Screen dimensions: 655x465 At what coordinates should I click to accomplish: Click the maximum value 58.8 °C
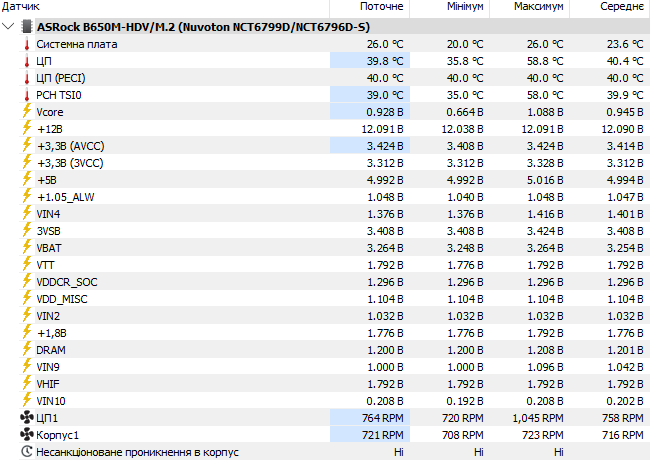545,61
